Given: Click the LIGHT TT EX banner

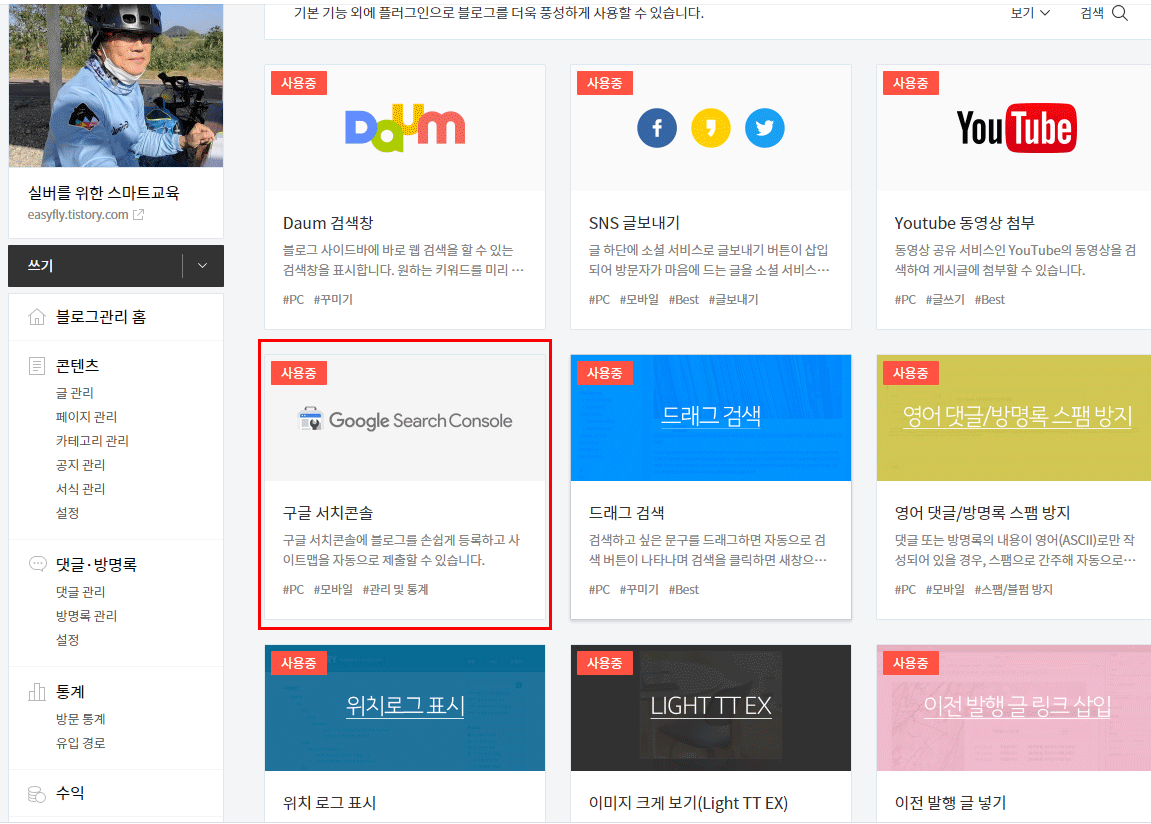Looking at the screenshot, I should pos(711,707).
